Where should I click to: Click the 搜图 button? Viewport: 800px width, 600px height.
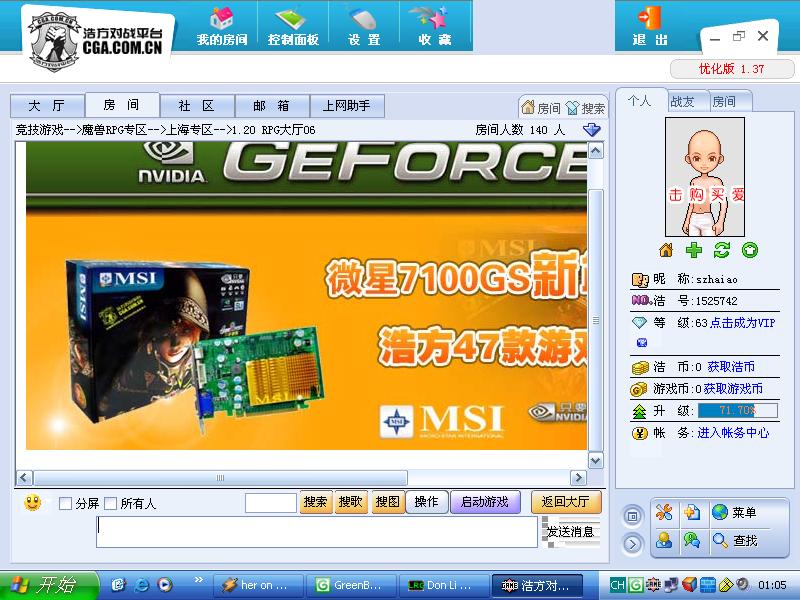click(387, 502)
